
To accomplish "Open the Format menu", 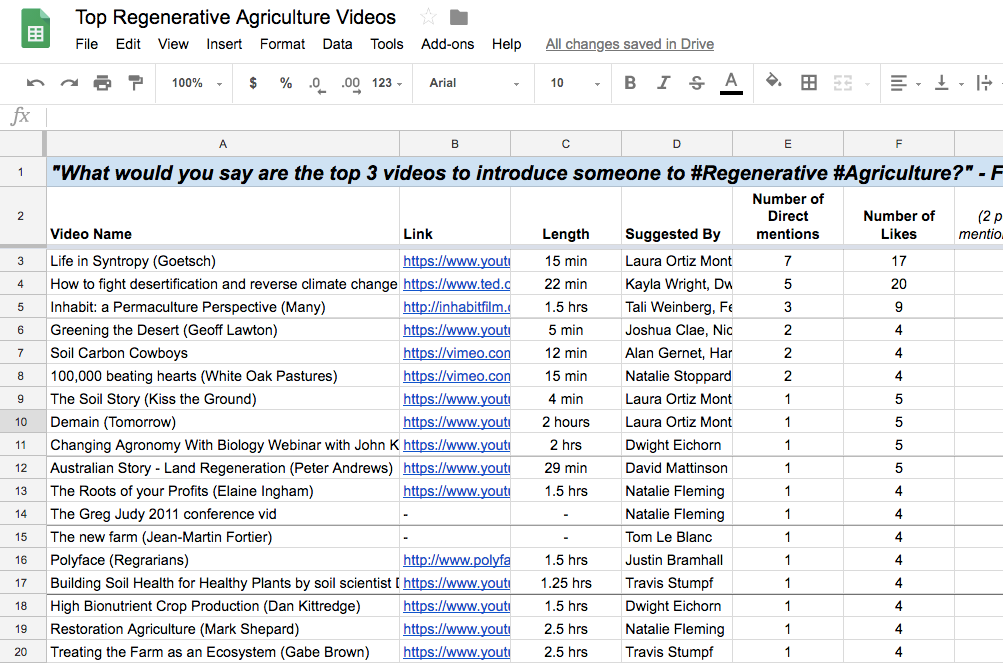I will pyautogui.click(x=282, y=44).
